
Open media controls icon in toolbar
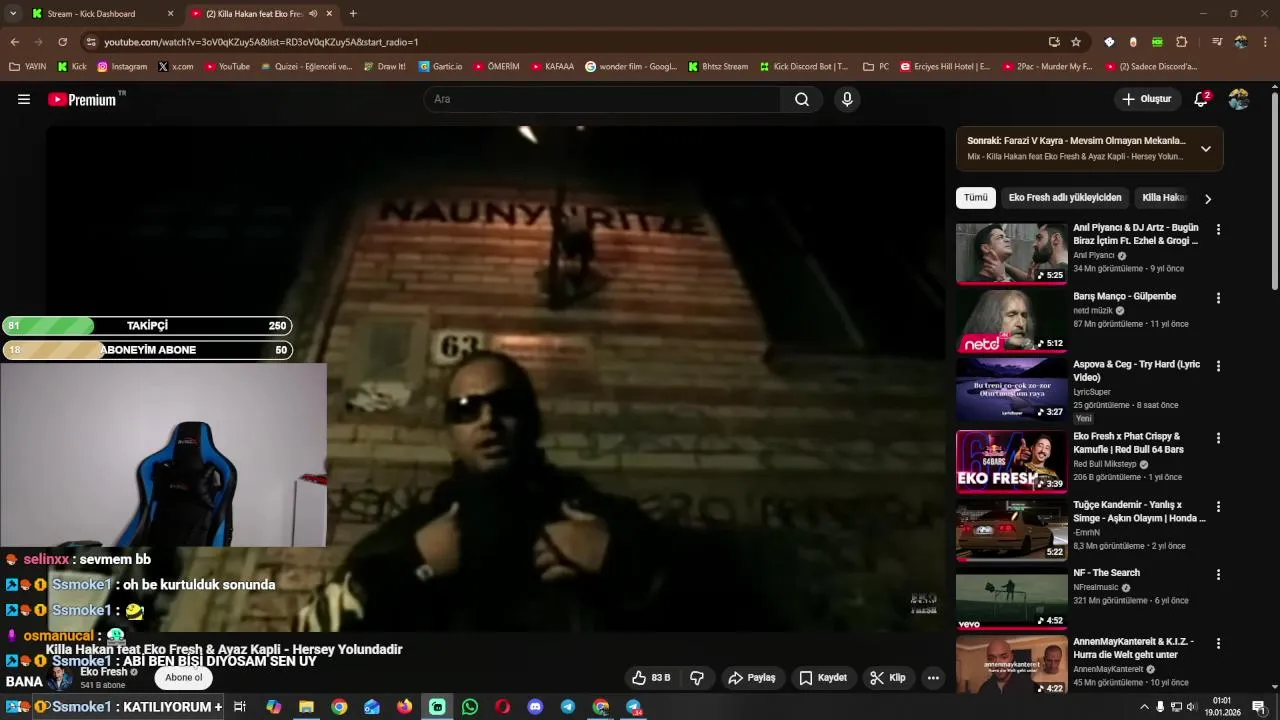tap(1217, 42)
